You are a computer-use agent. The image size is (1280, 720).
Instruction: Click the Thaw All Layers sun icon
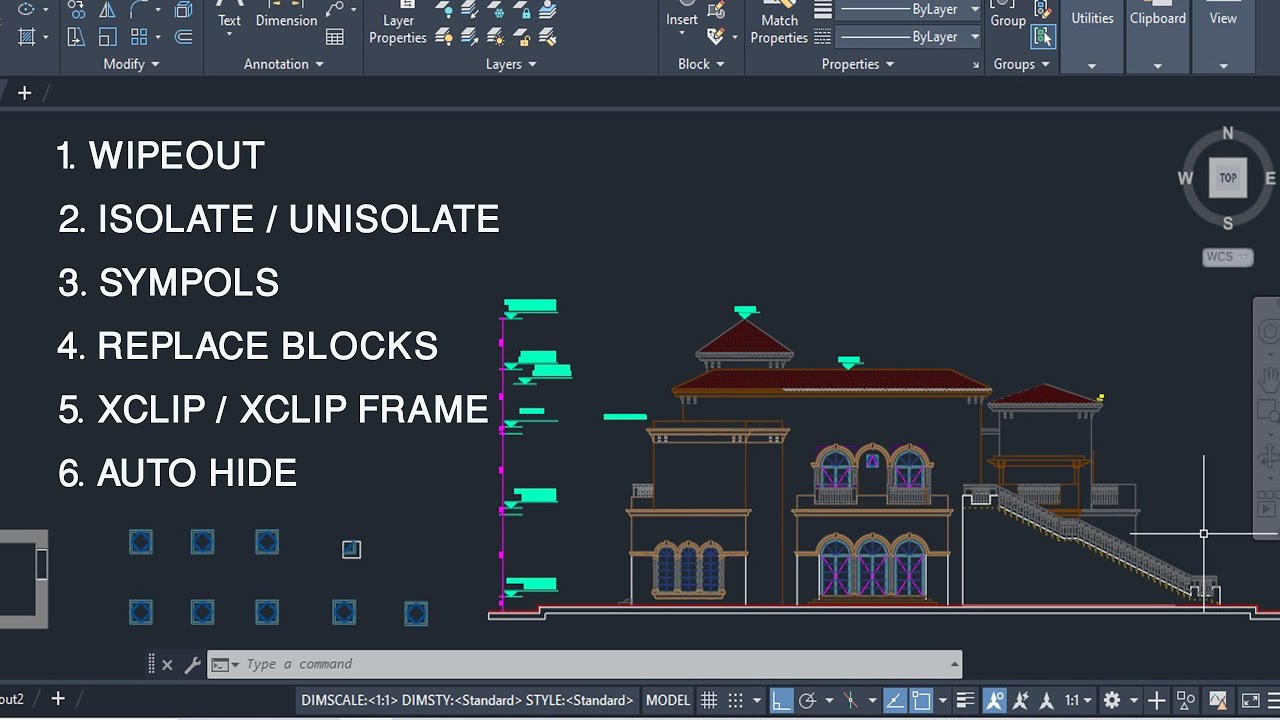point(496,37)
